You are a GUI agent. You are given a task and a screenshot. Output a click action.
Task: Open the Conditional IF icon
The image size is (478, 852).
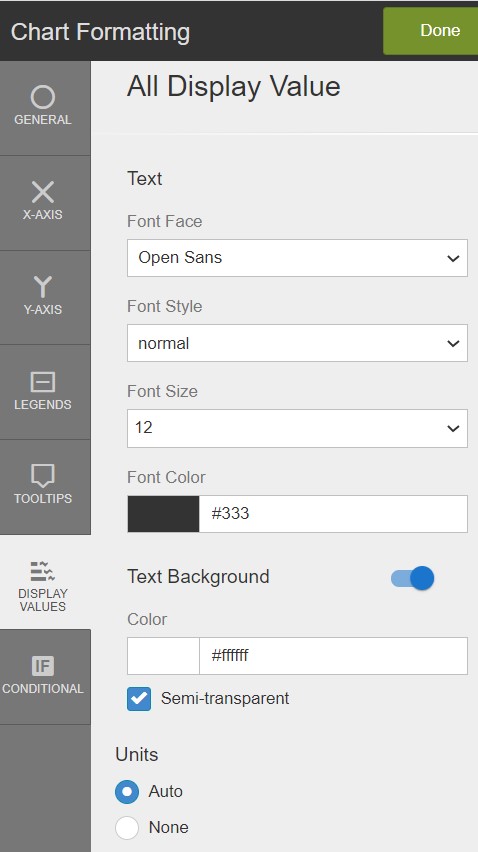pyautogui.click(x=42, y=666)
